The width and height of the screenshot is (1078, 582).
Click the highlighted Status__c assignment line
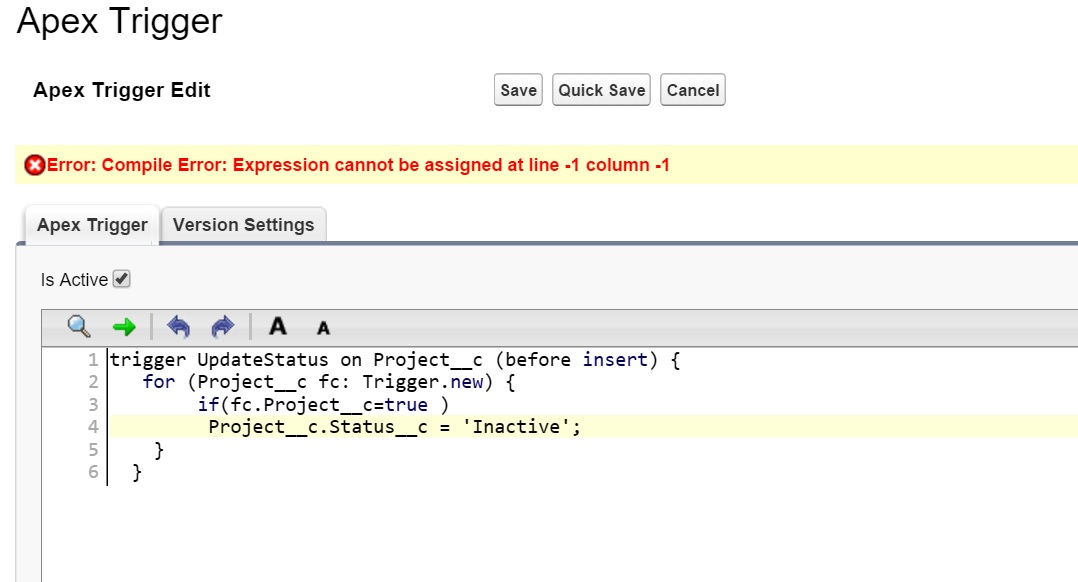(394, 427)
